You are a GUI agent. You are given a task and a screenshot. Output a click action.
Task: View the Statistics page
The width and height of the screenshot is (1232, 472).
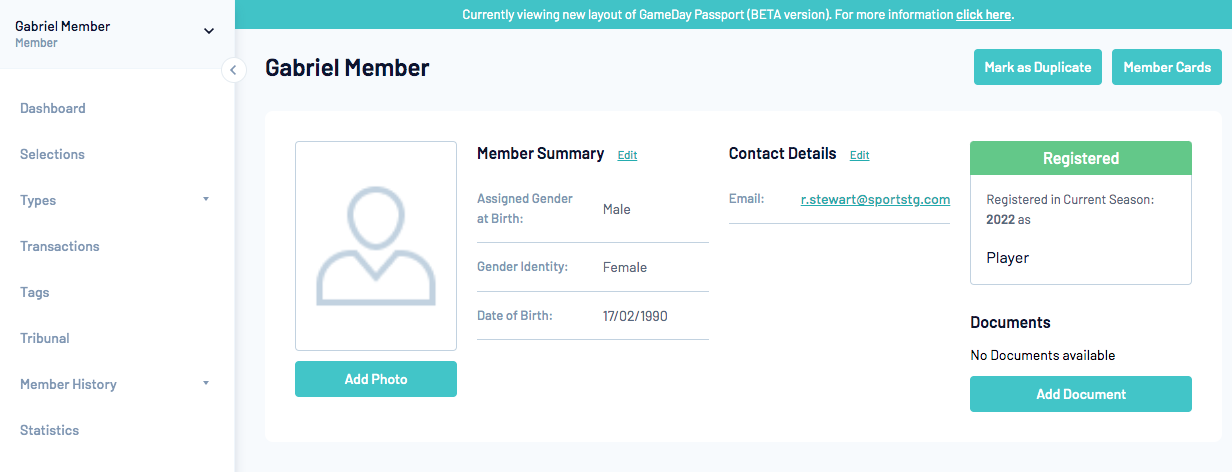point(50,430)
